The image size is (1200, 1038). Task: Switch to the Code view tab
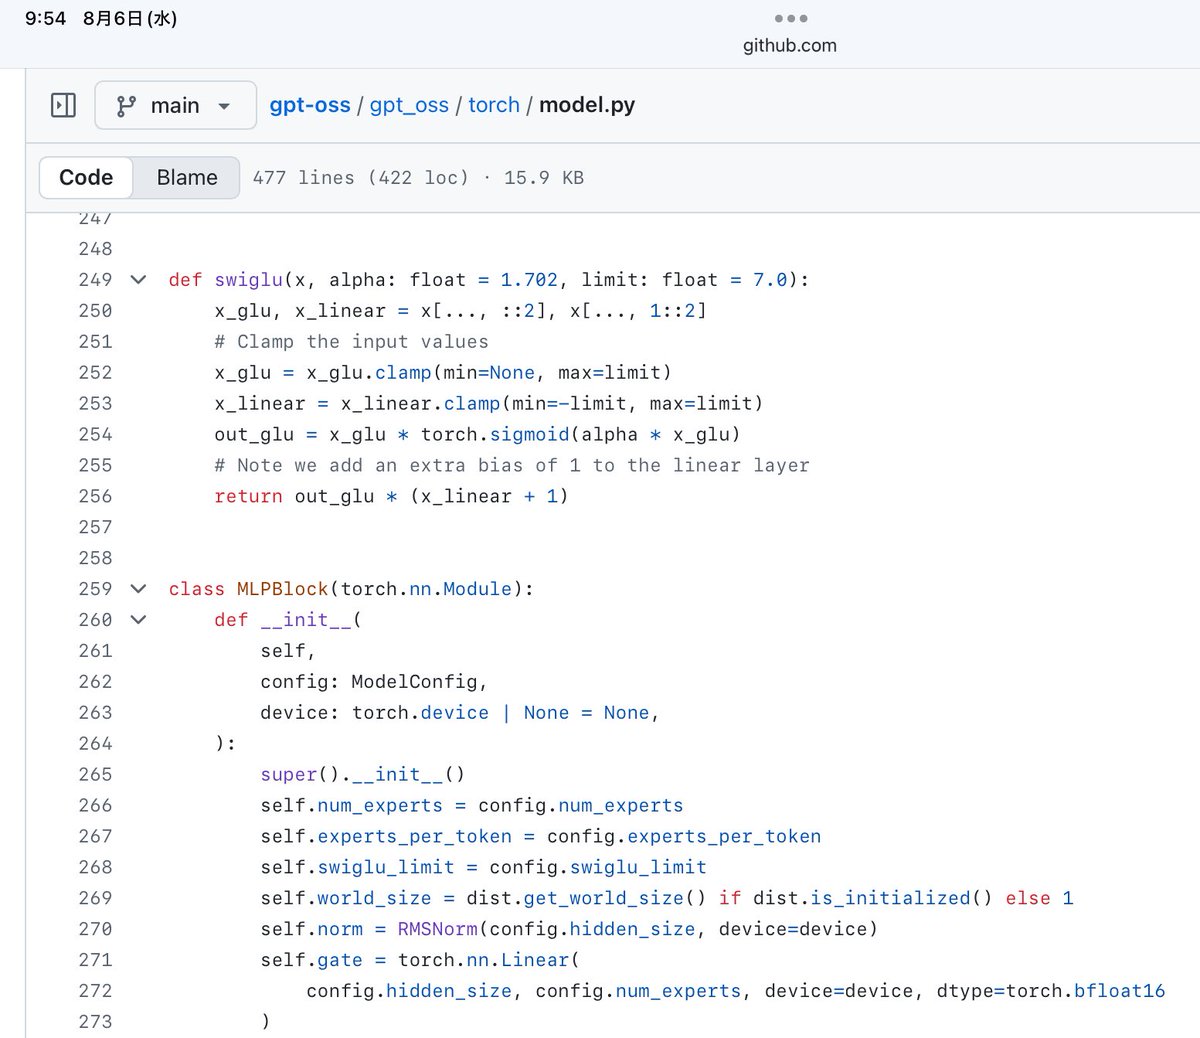pos(86,177)
